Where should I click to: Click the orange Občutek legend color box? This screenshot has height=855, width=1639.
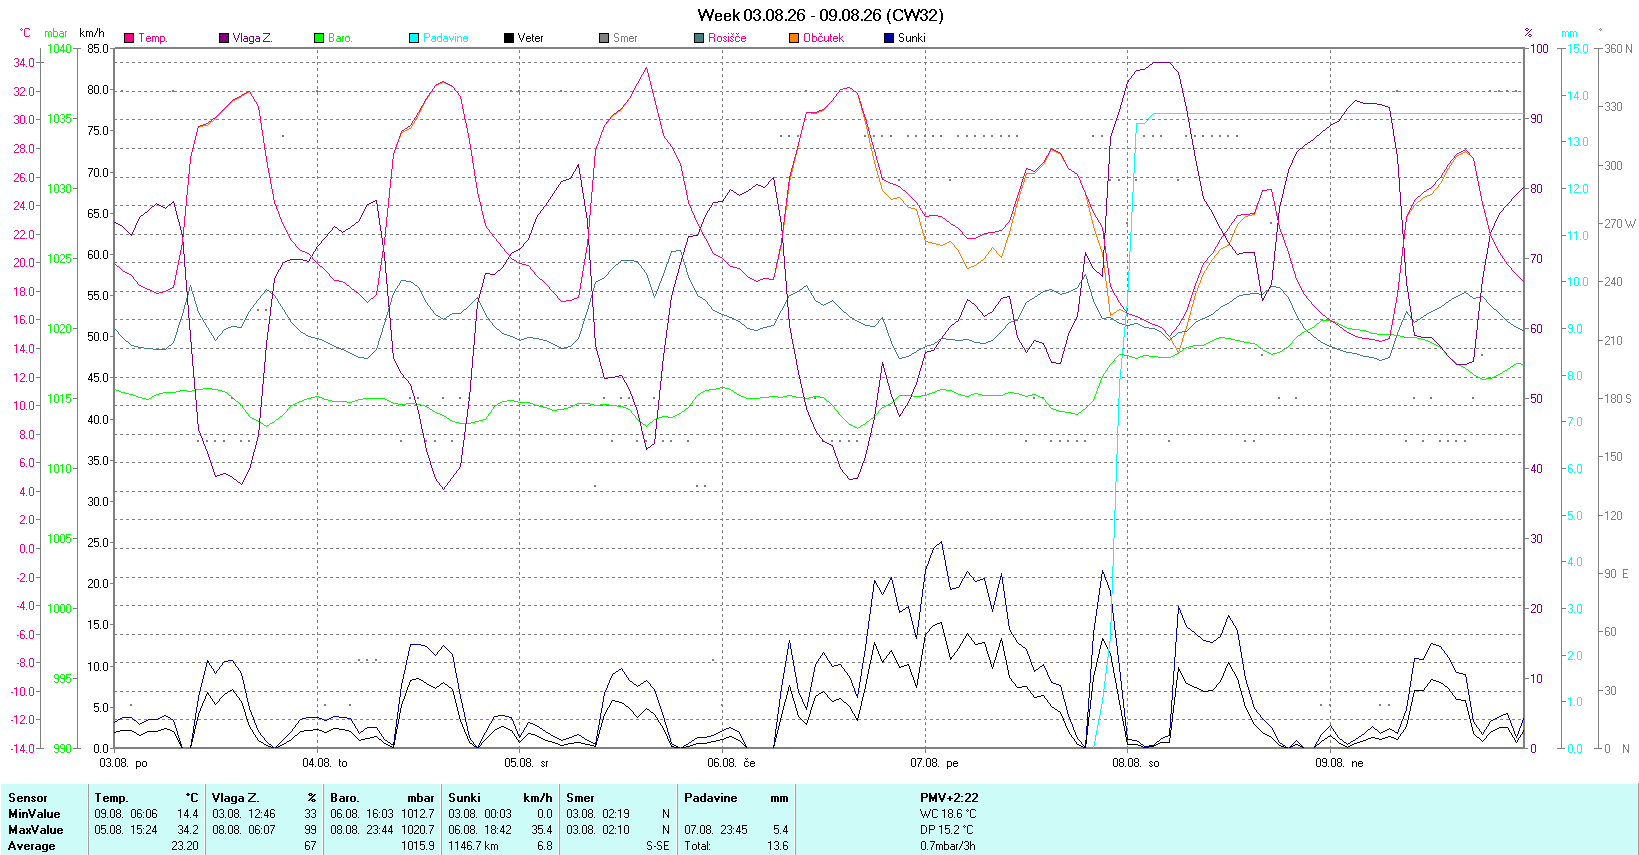pyautogui.click(x=794, y=38)
